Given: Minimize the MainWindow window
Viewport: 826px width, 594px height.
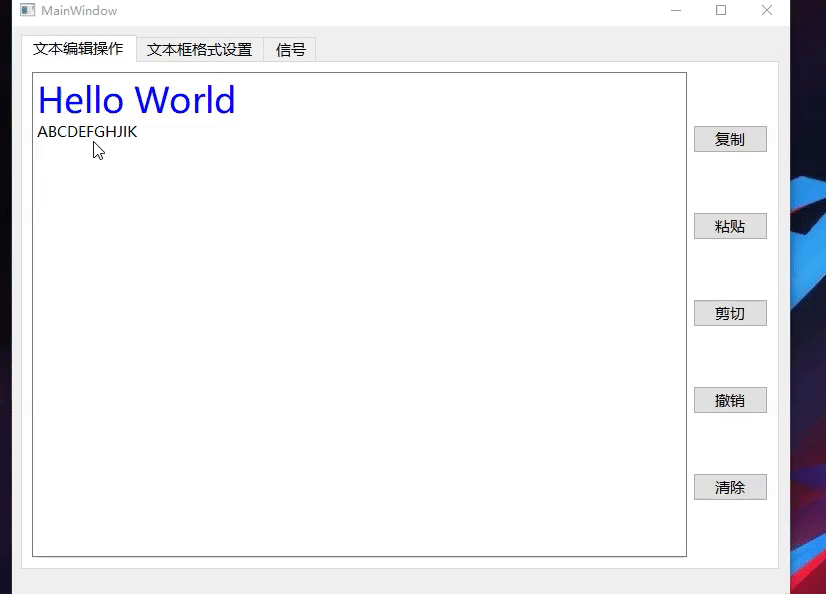Looking at the screenshot, I should (676, 10).
